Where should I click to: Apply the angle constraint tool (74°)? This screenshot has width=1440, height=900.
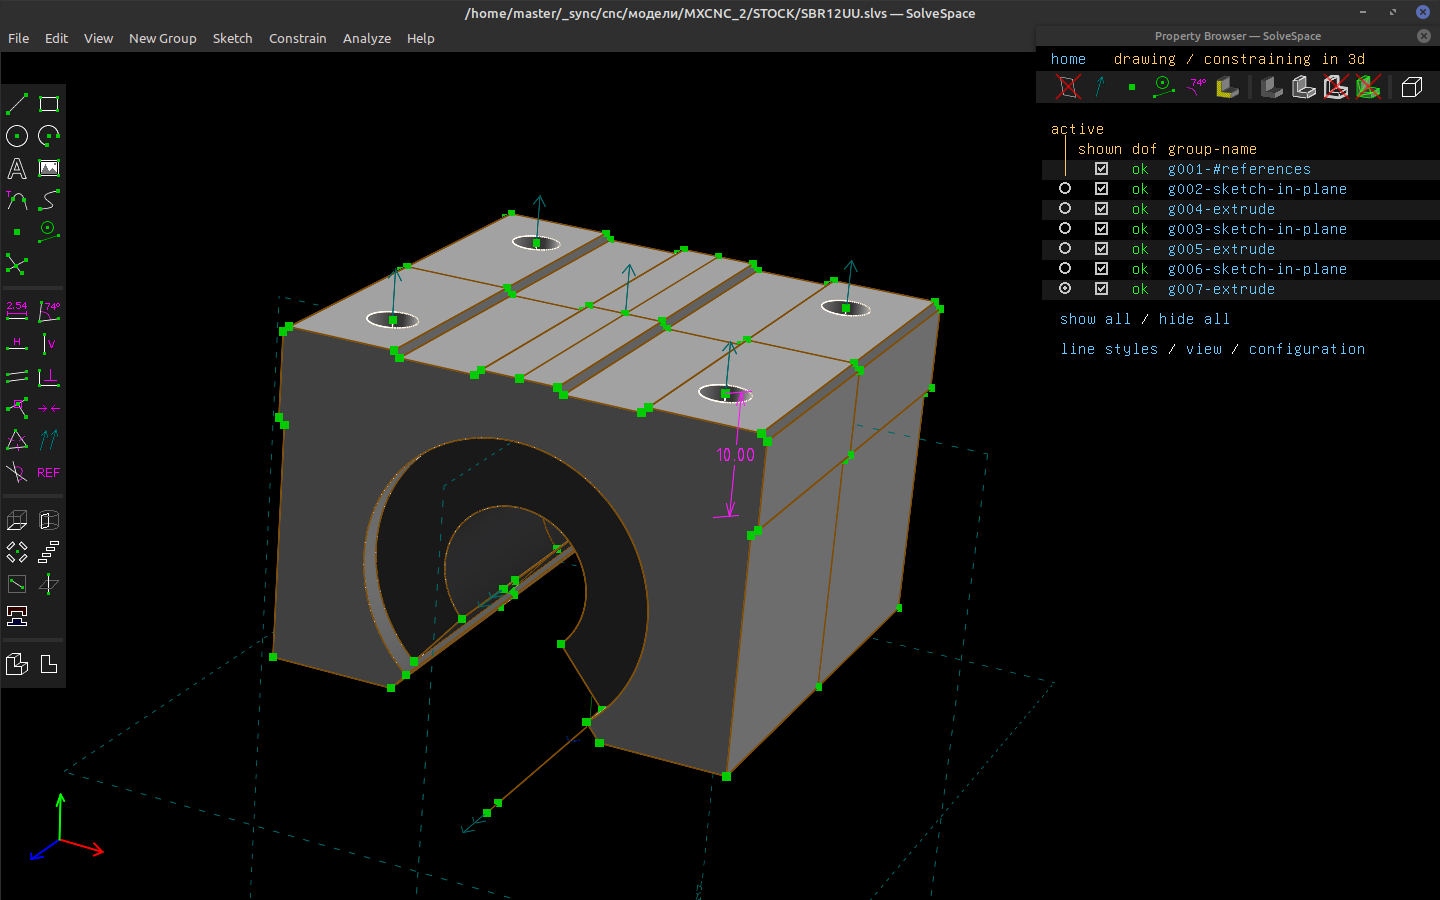pos(49,311)
